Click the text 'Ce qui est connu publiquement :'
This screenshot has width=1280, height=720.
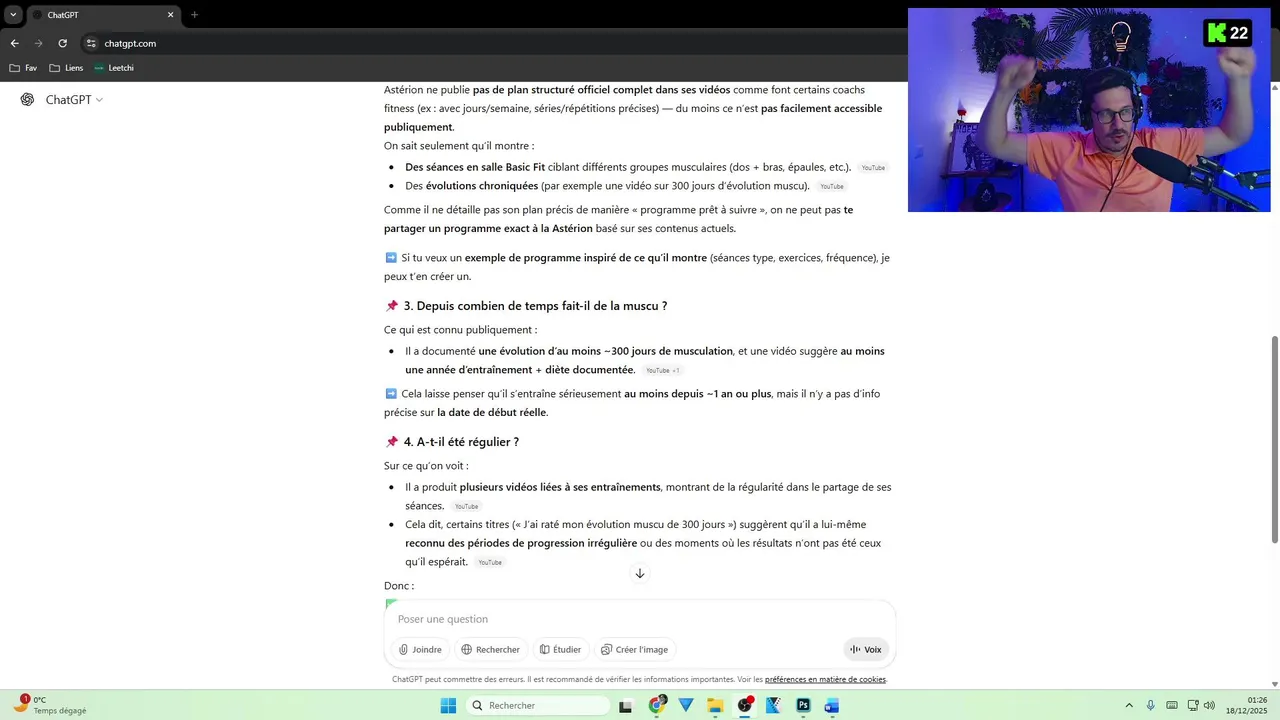[460, 330]
